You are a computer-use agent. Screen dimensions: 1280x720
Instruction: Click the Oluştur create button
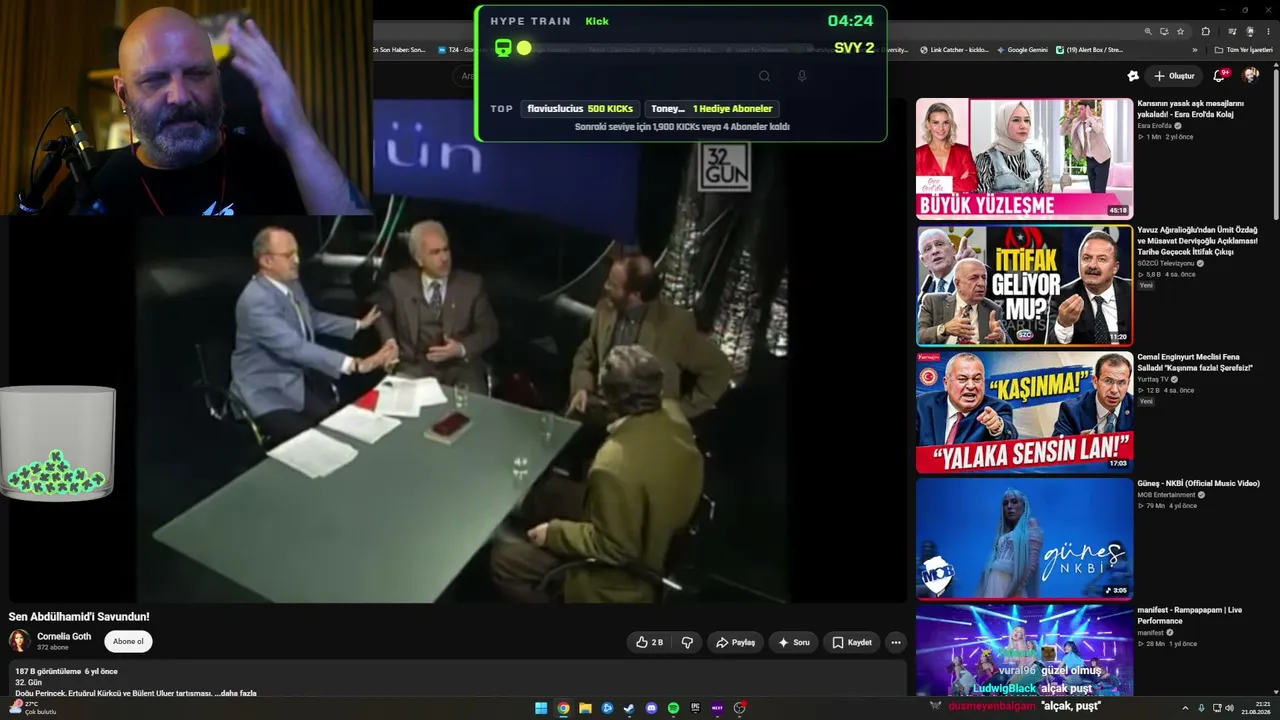point(1174,76)
